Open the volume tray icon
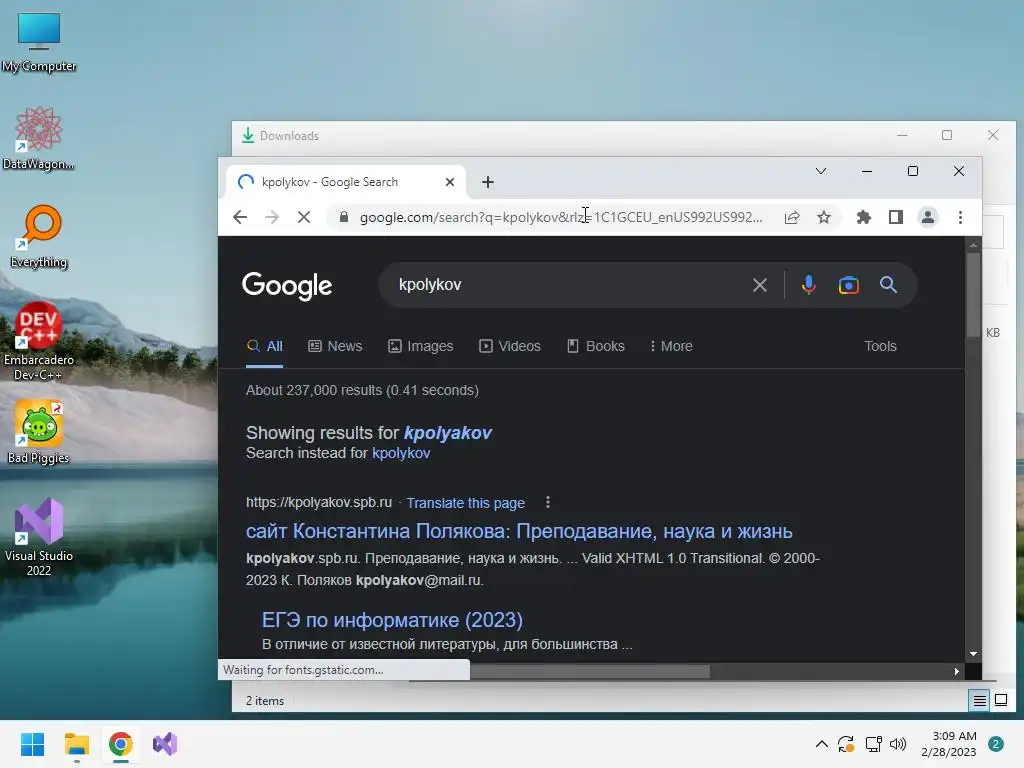Screen dimensions: 1024x768 (898, 744)
